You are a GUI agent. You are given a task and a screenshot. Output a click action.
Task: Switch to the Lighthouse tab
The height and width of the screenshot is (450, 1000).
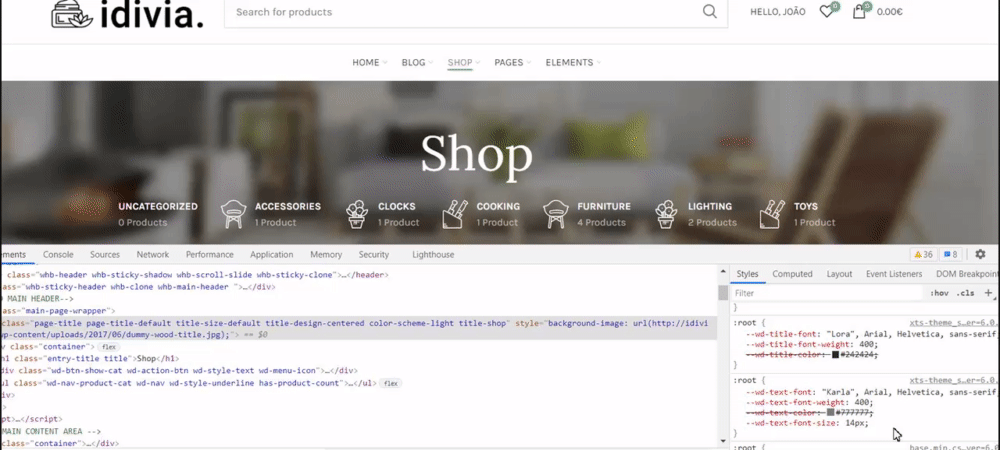tap(433, 254)
